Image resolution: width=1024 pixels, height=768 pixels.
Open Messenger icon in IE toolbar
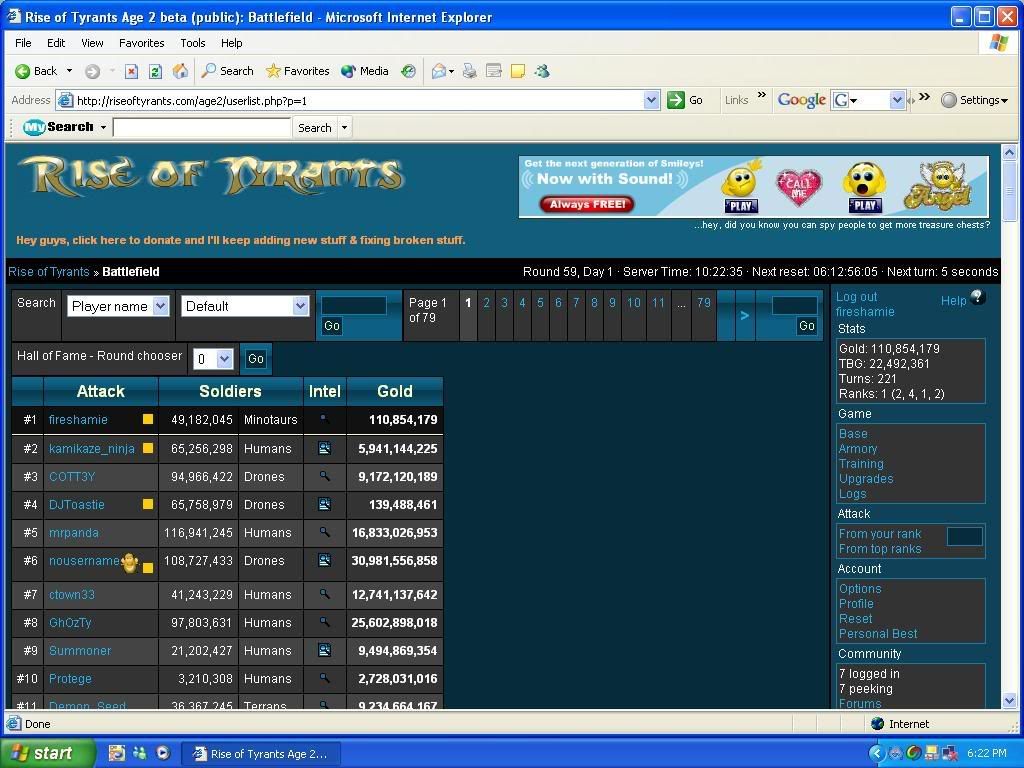[542, 71]
